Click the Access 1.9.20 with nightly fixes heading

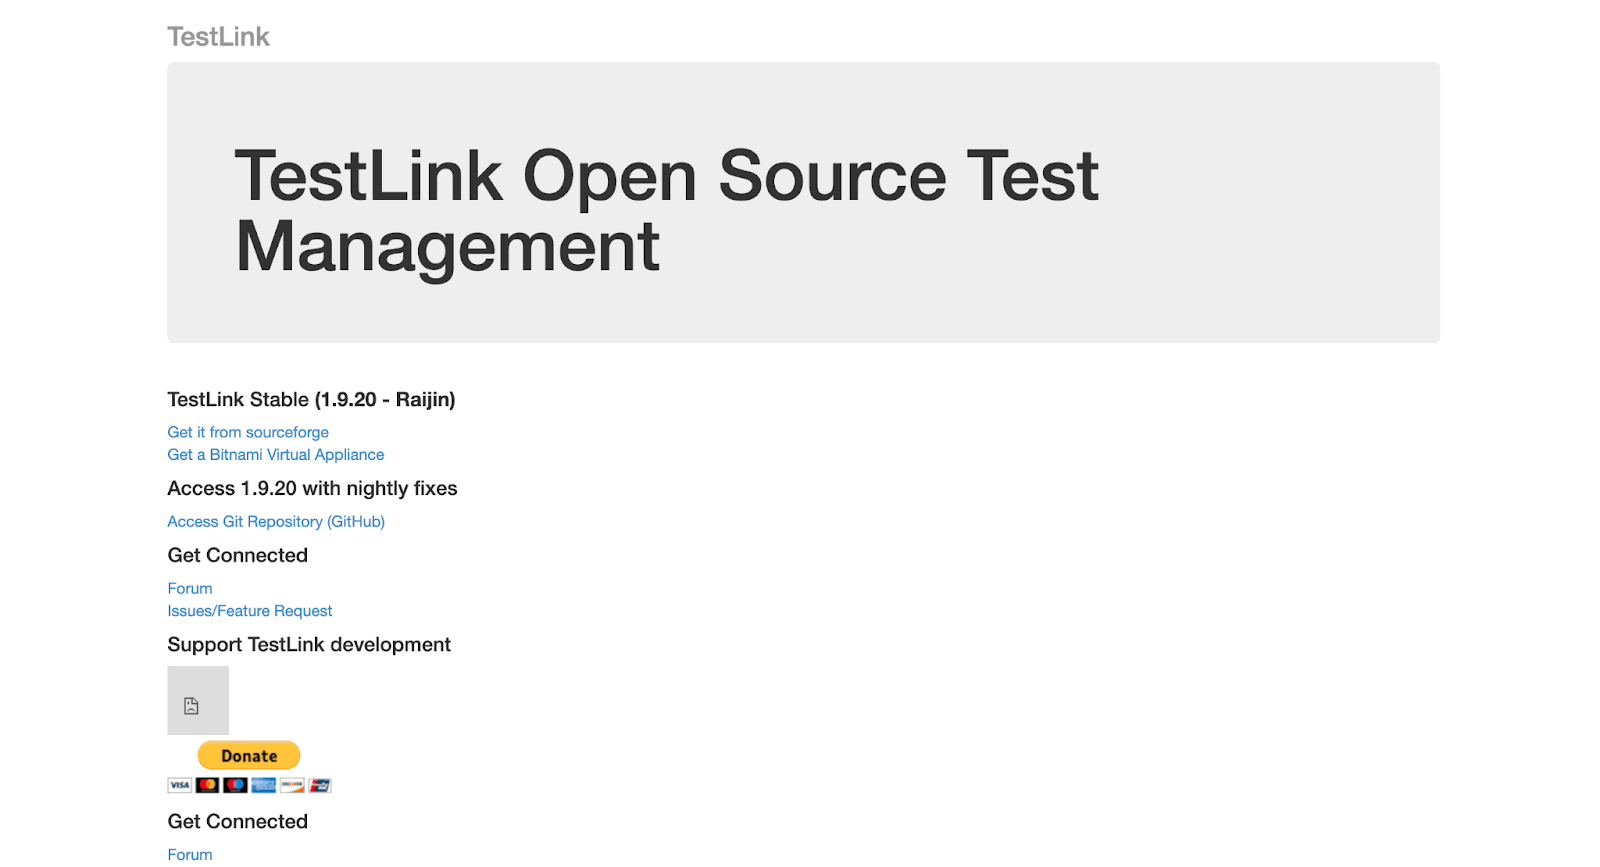[x=312, y=488]
